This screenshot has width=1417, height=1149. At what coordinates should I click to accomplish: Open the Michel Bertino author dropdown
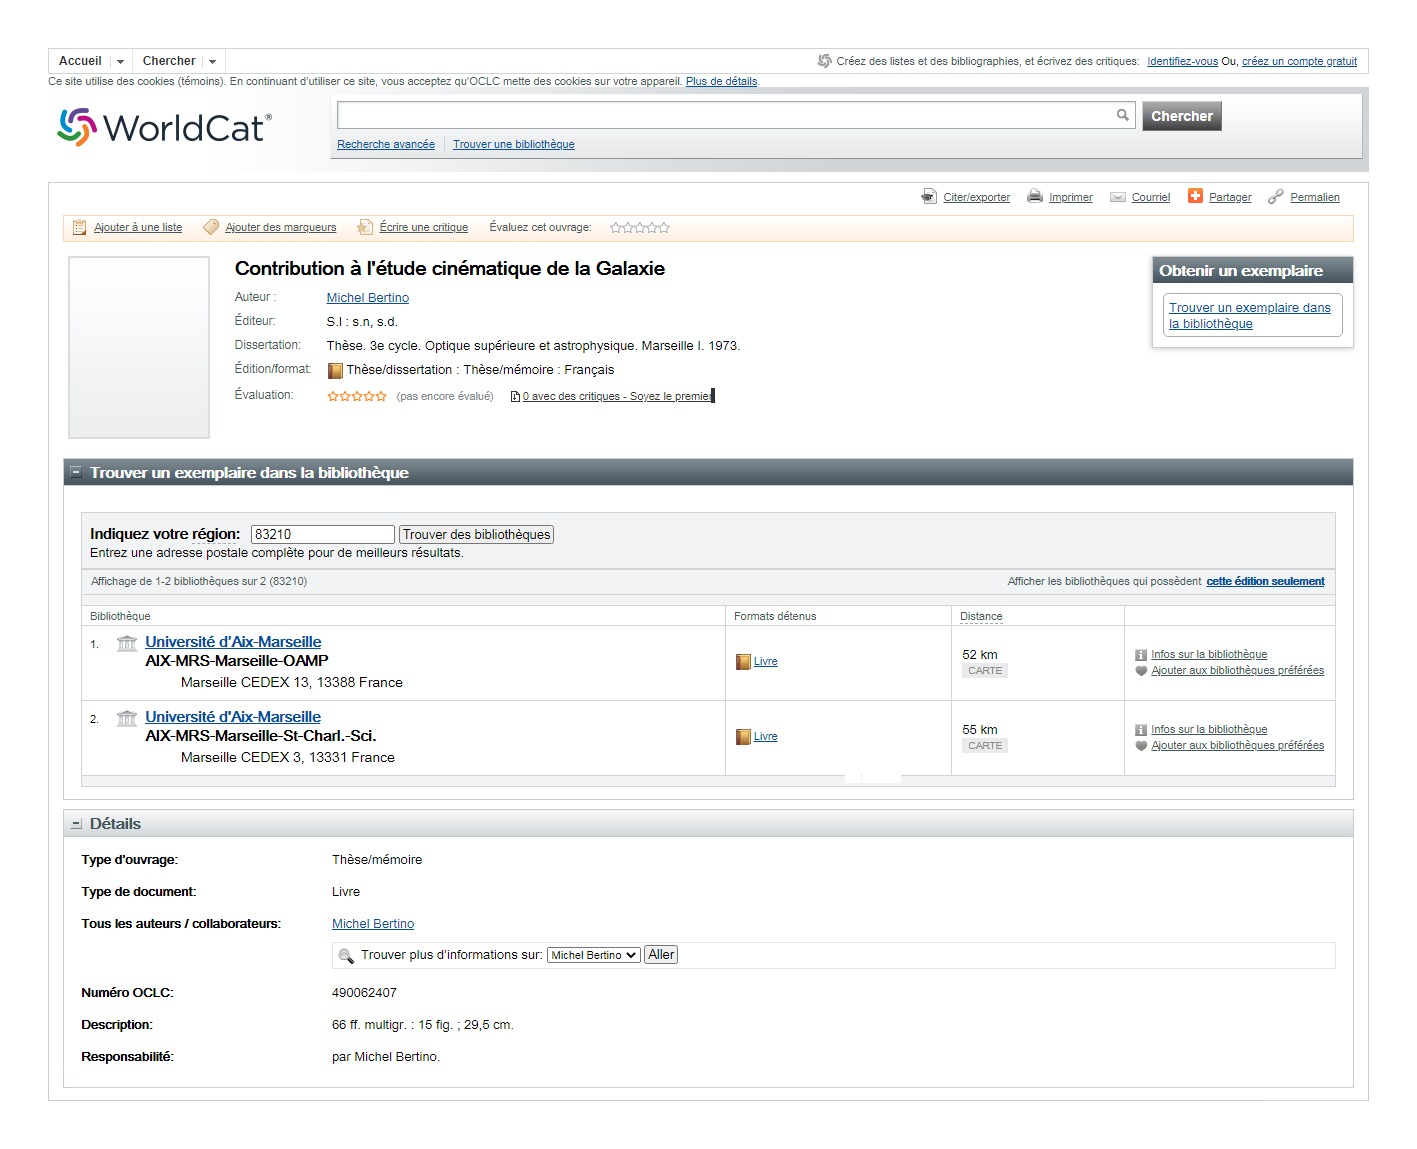(x=594, y=955)
